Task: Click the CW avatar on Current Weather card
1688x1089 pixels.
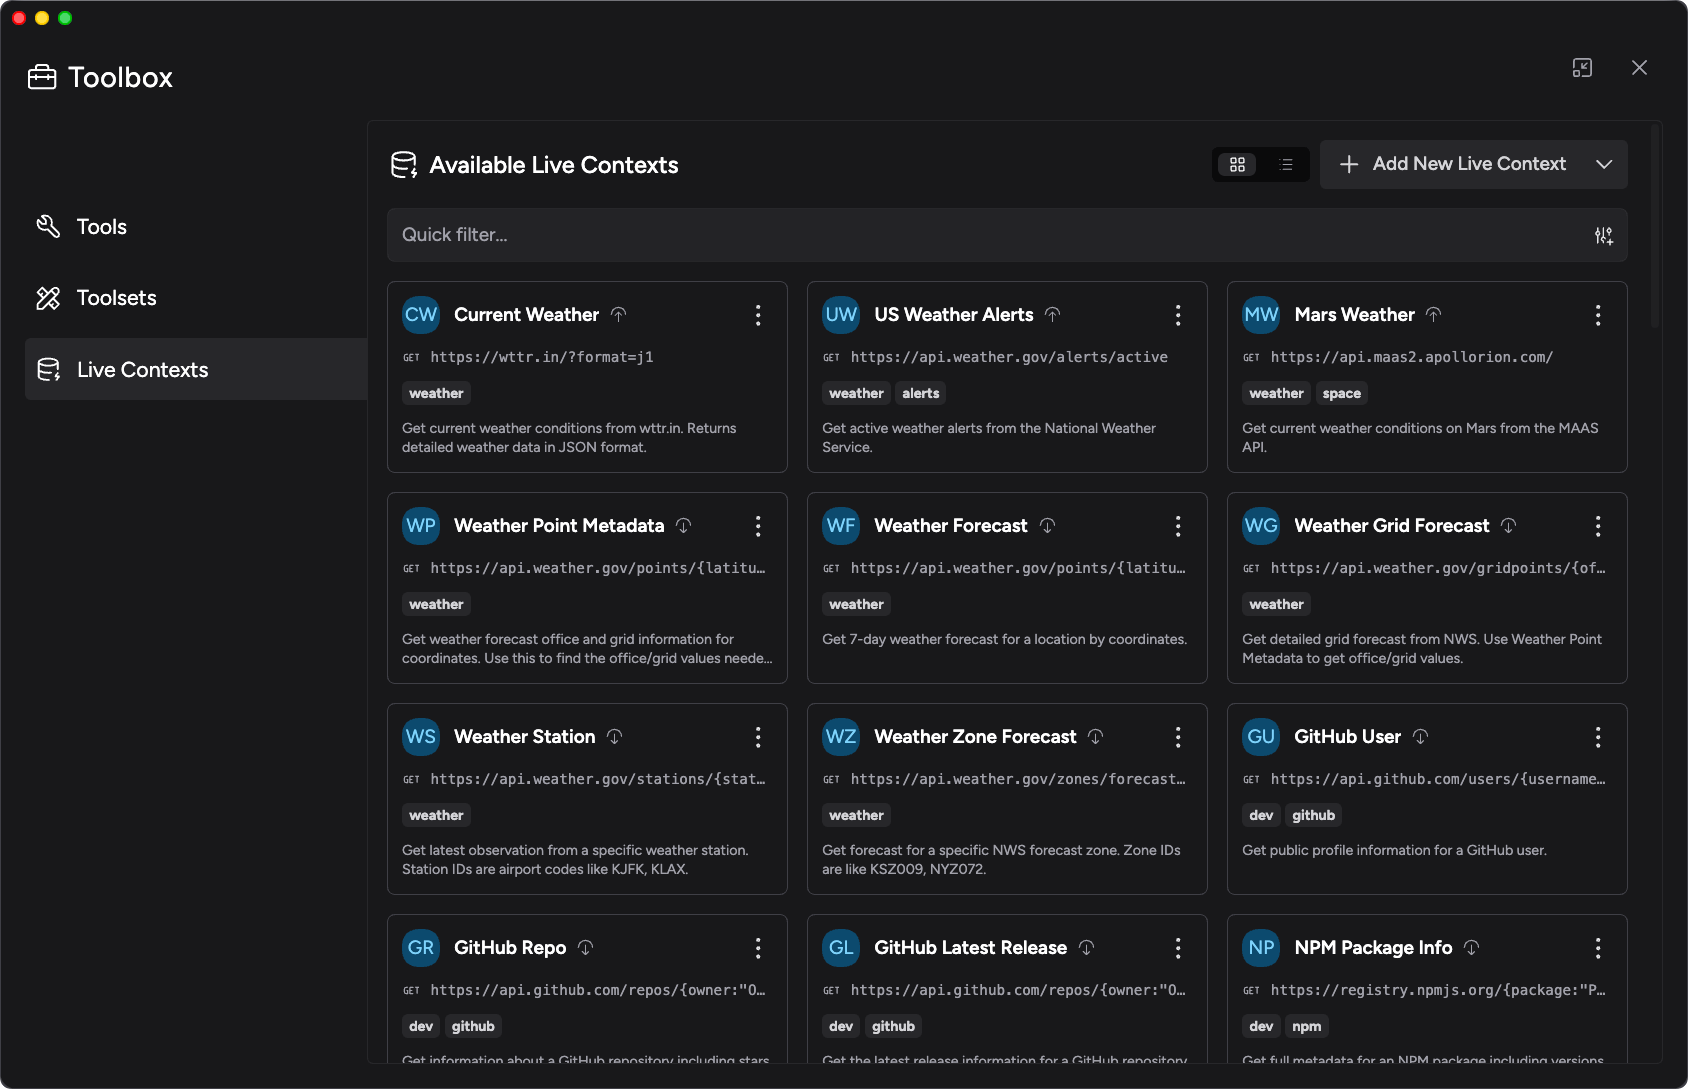Action: [x=421, y=314]
